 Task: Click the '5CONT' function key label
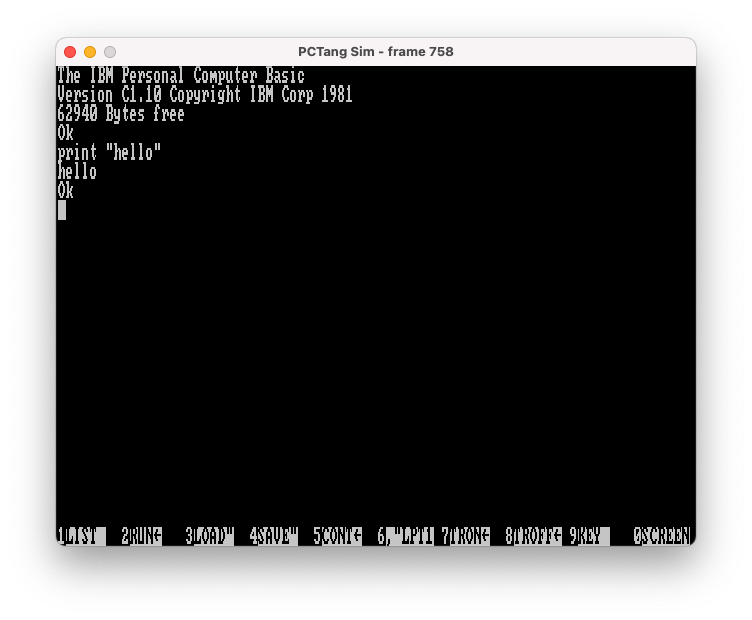click(x=338, y=536)
